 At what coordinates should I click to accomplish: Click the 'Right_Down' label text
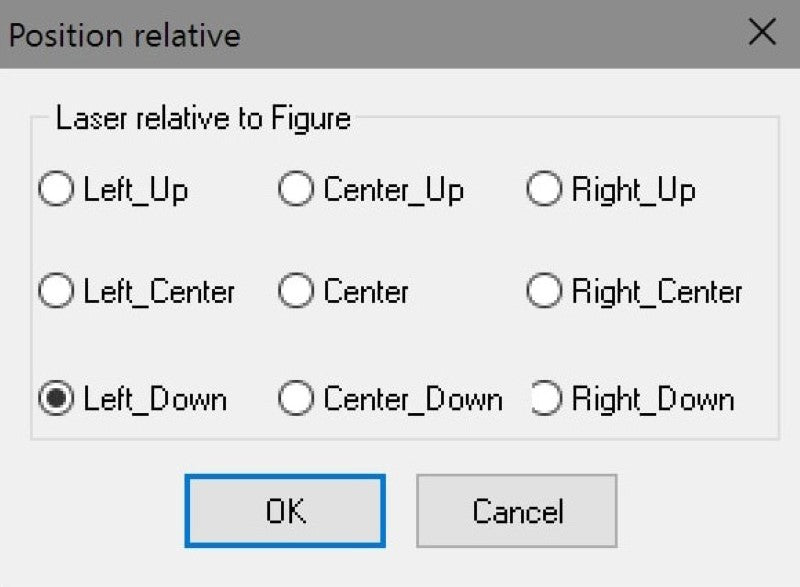click(653, 400)
